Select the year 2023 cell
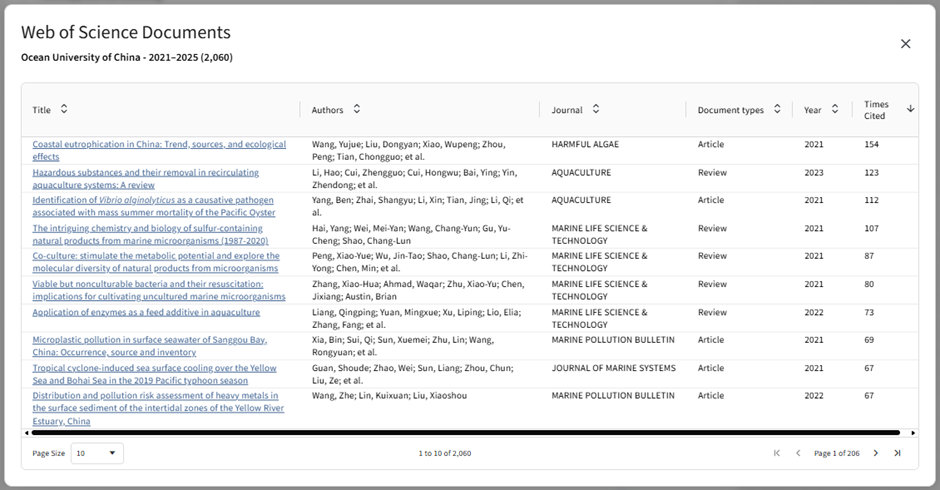This screenshot has width=940, height=490. point(814,173)
